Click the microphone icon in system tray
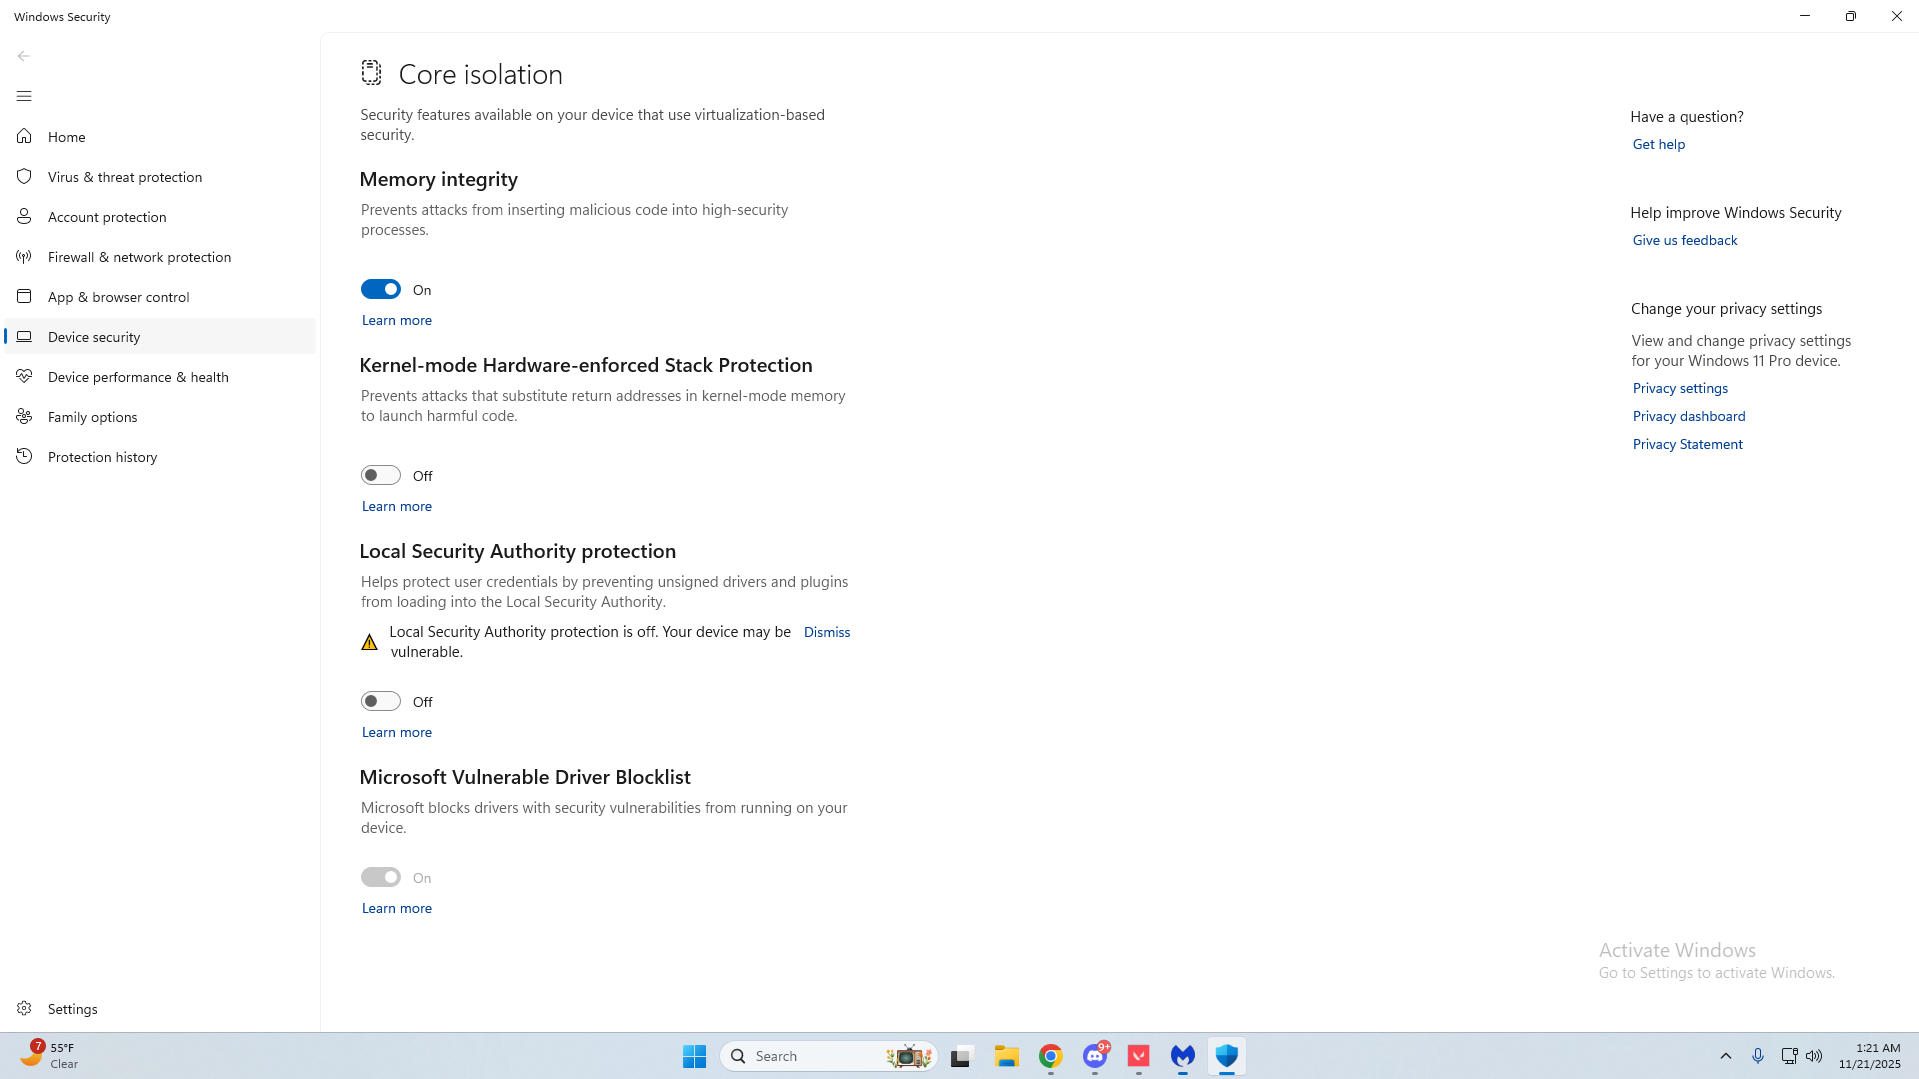Screen dimensions: 1919x1079 (1758, 1056)
